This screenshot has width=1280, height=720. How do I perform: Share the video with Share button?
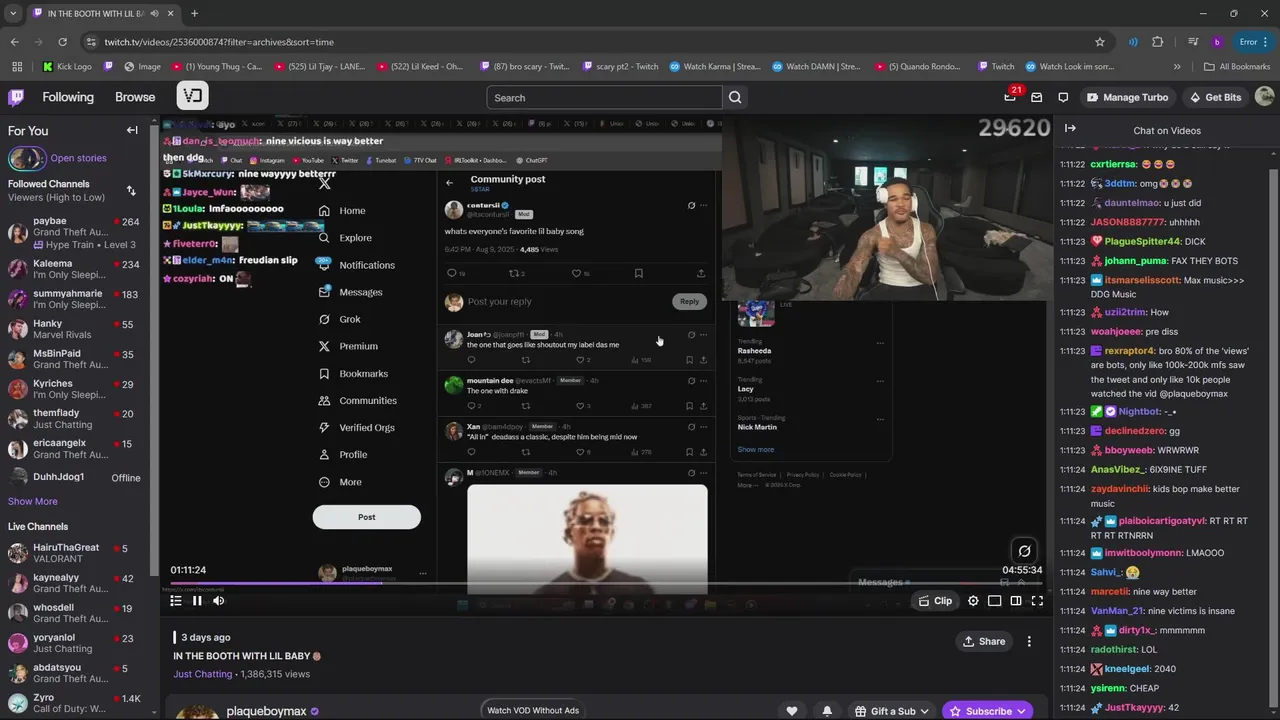point(983,641)
